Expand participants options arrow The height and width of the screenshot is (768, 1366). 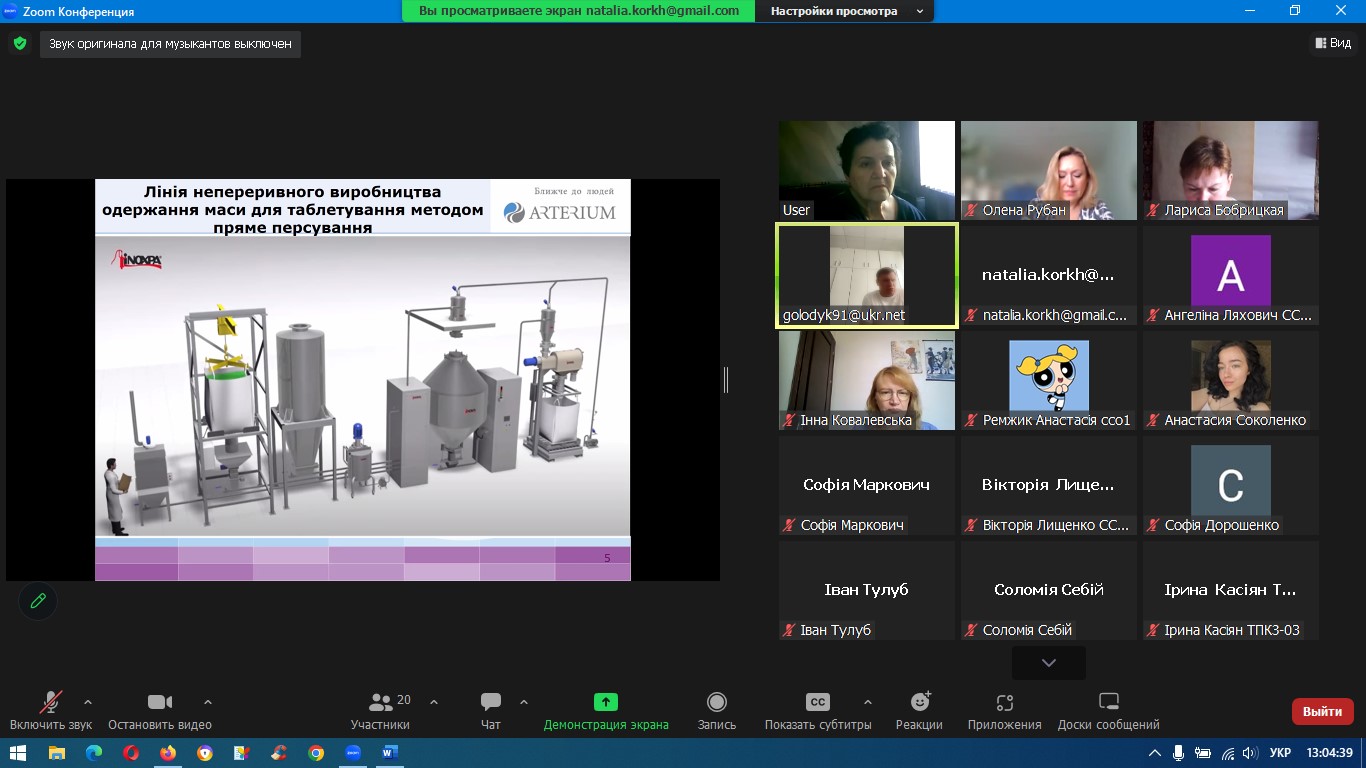point(434,701)
